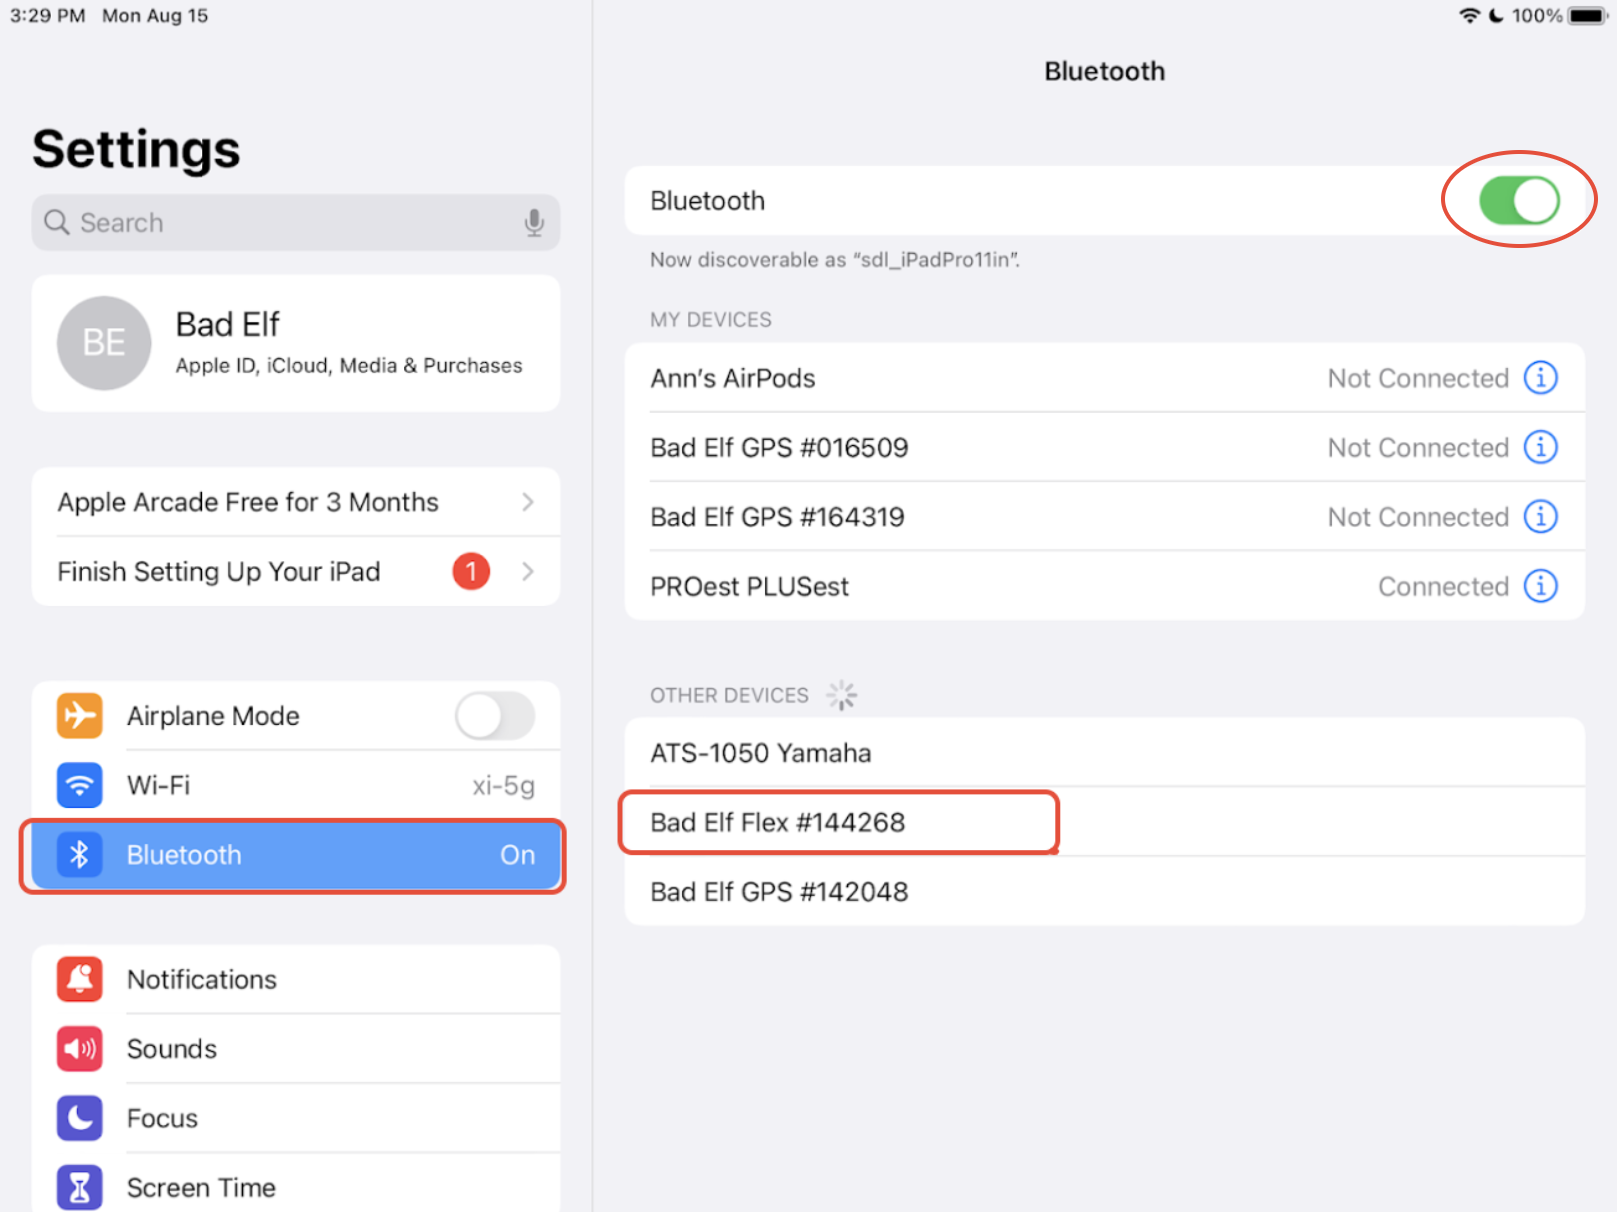Open Sounds via its speaker icon

coord(80,1049)
